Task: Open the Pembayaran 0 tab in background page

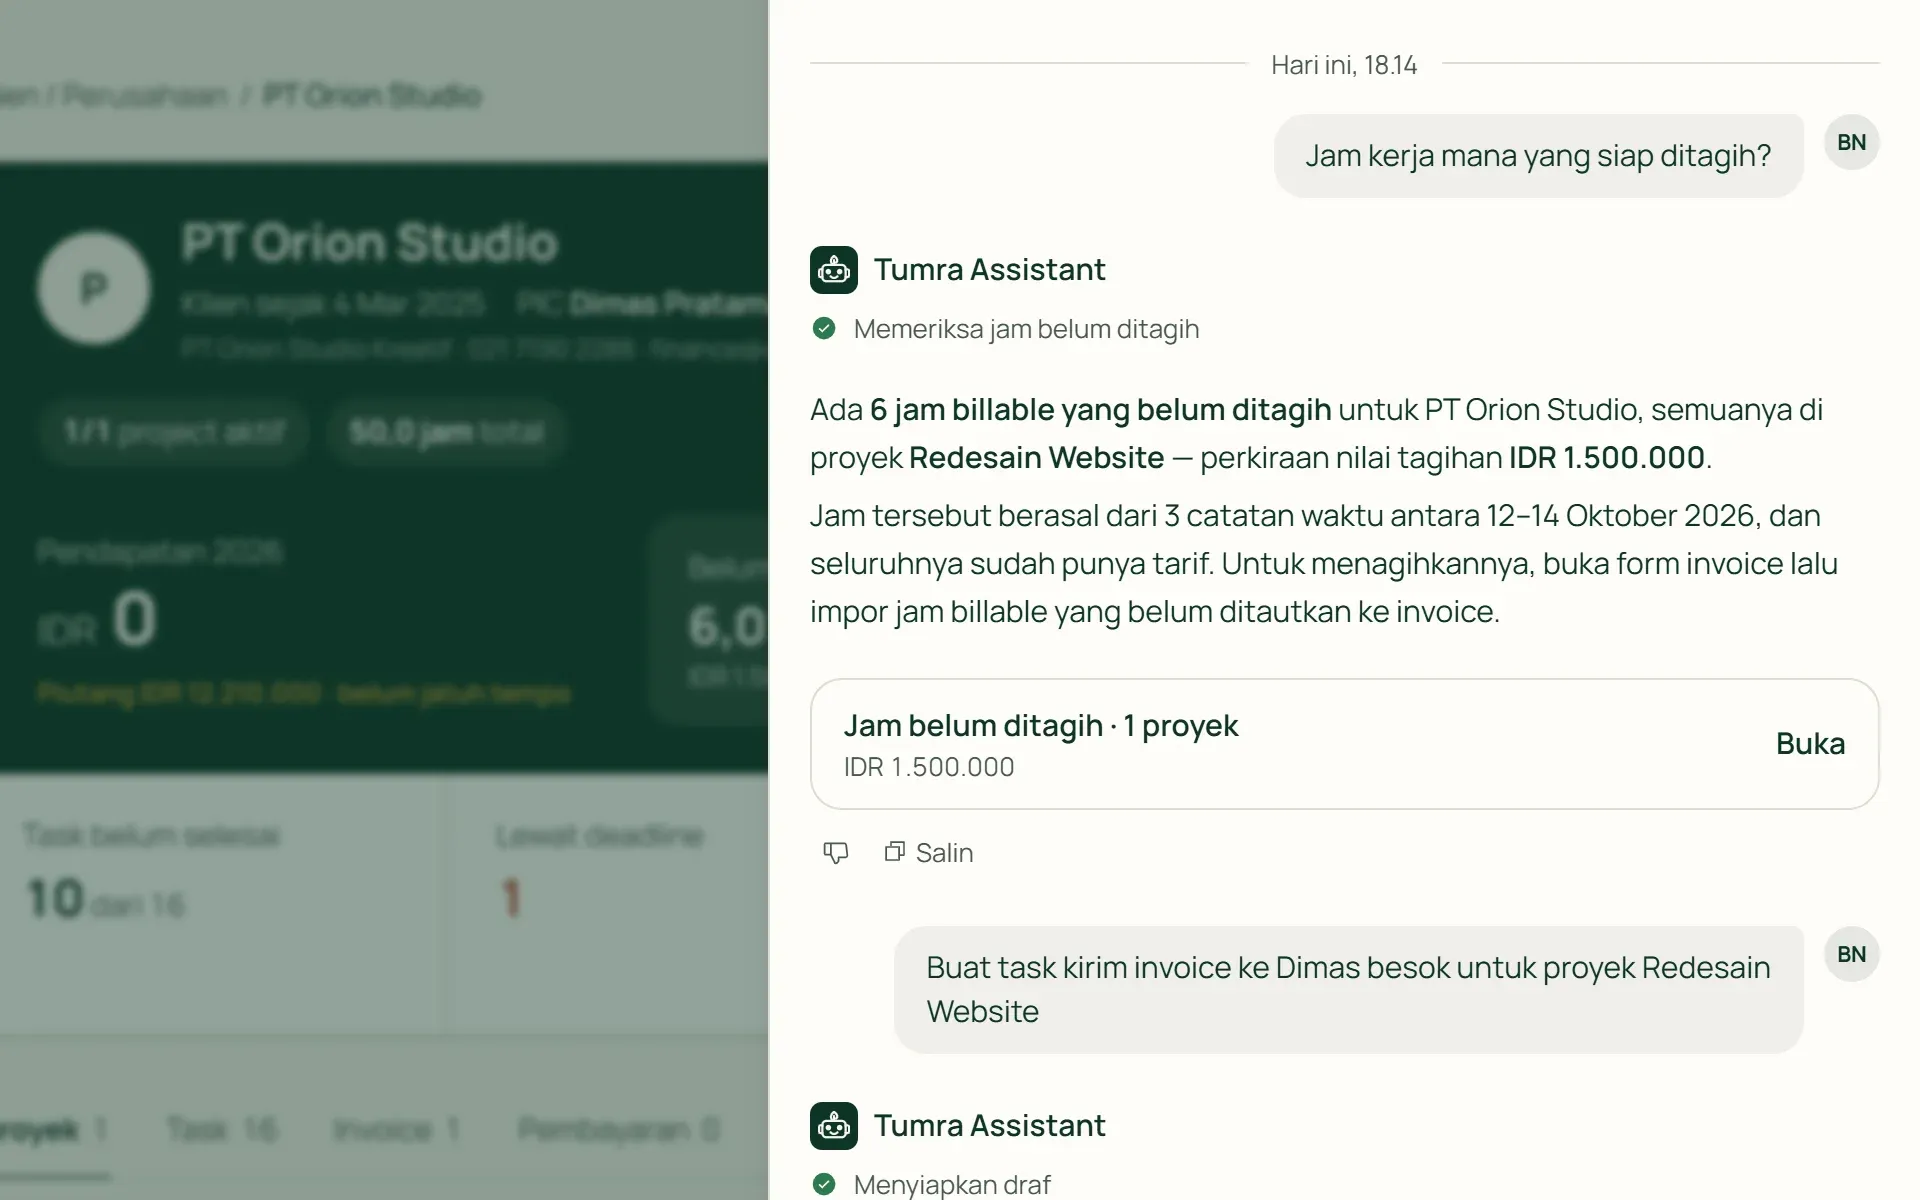Action: (619, 1130)
